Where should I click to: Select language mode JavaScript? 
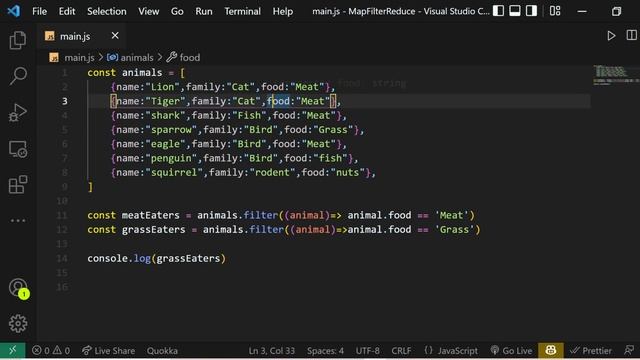click(451, 351)
